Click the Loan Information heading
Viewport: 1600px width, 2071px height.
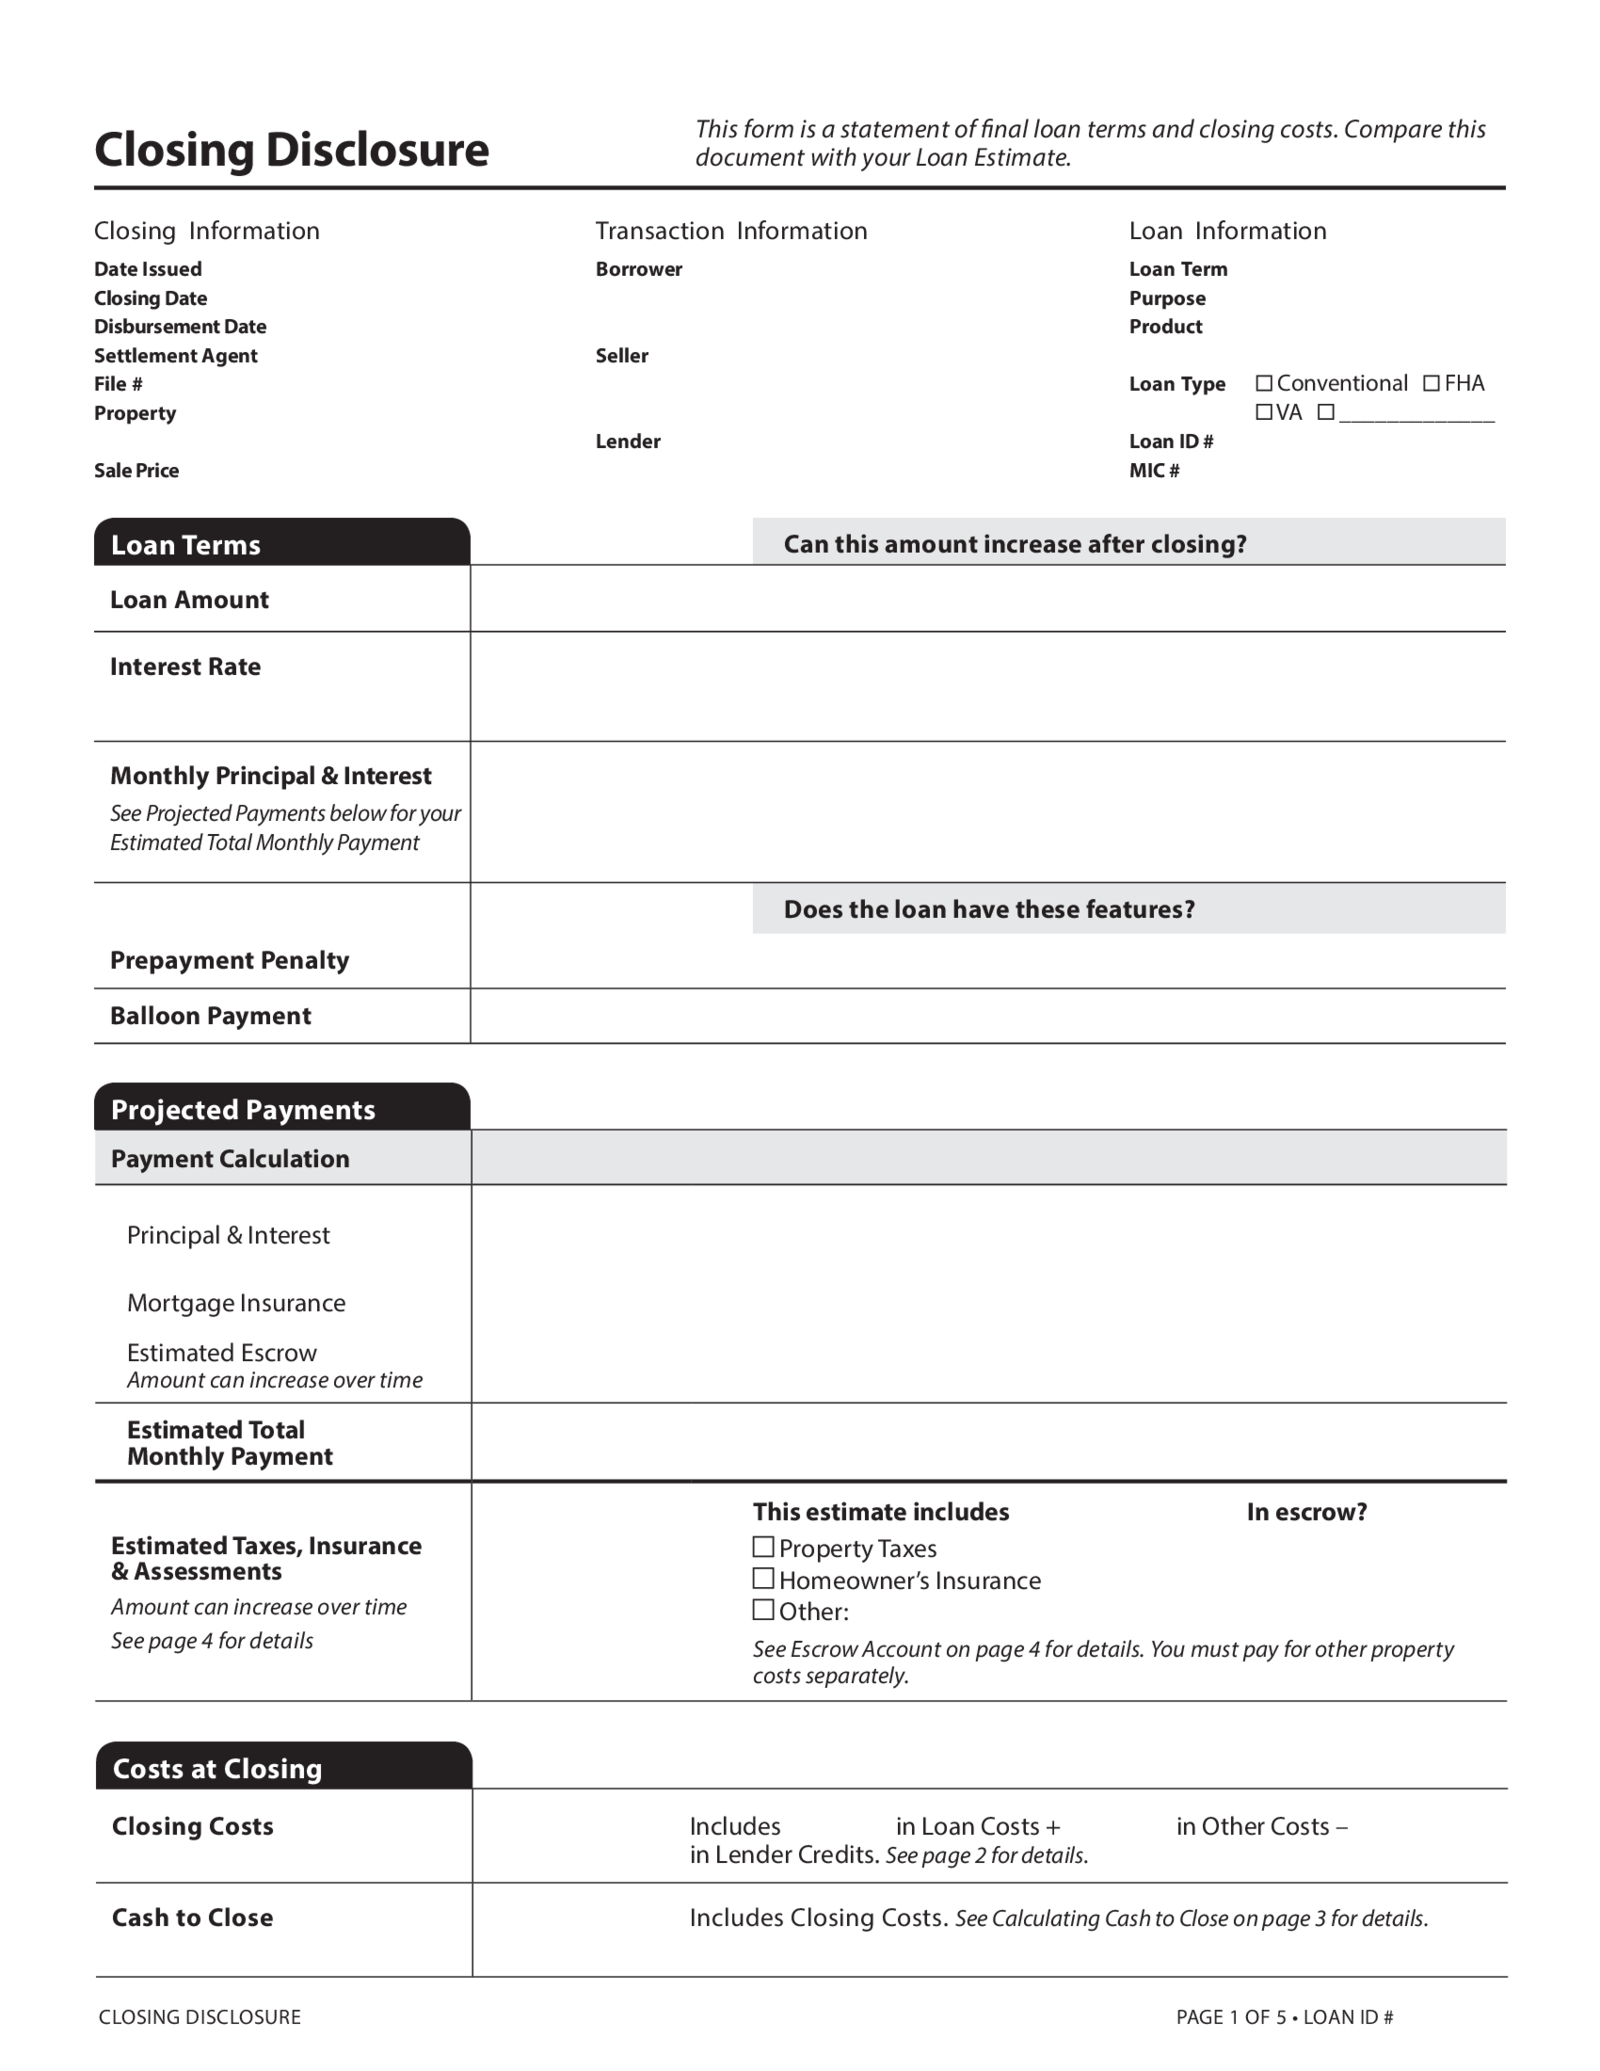(1228, 231)
